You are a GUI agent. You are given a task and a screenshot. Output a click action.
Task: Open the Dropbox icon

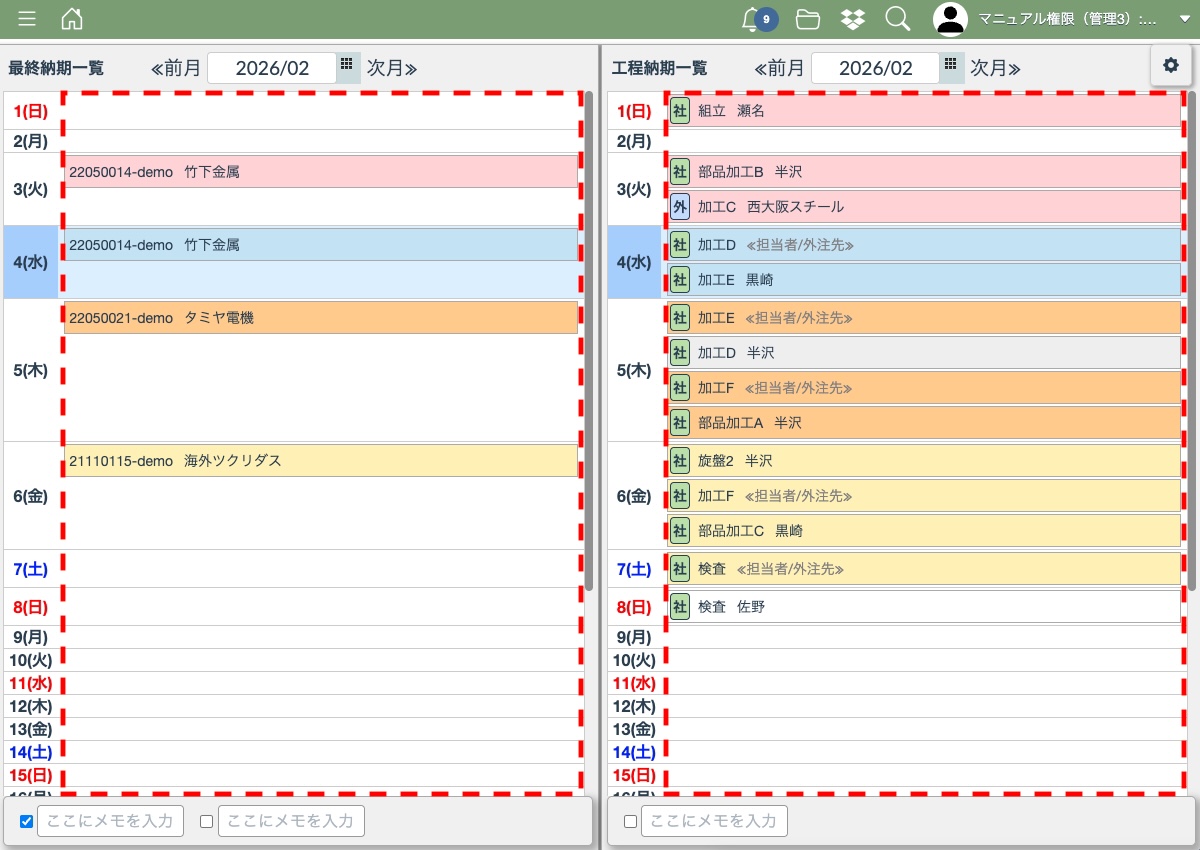[852, 19]
